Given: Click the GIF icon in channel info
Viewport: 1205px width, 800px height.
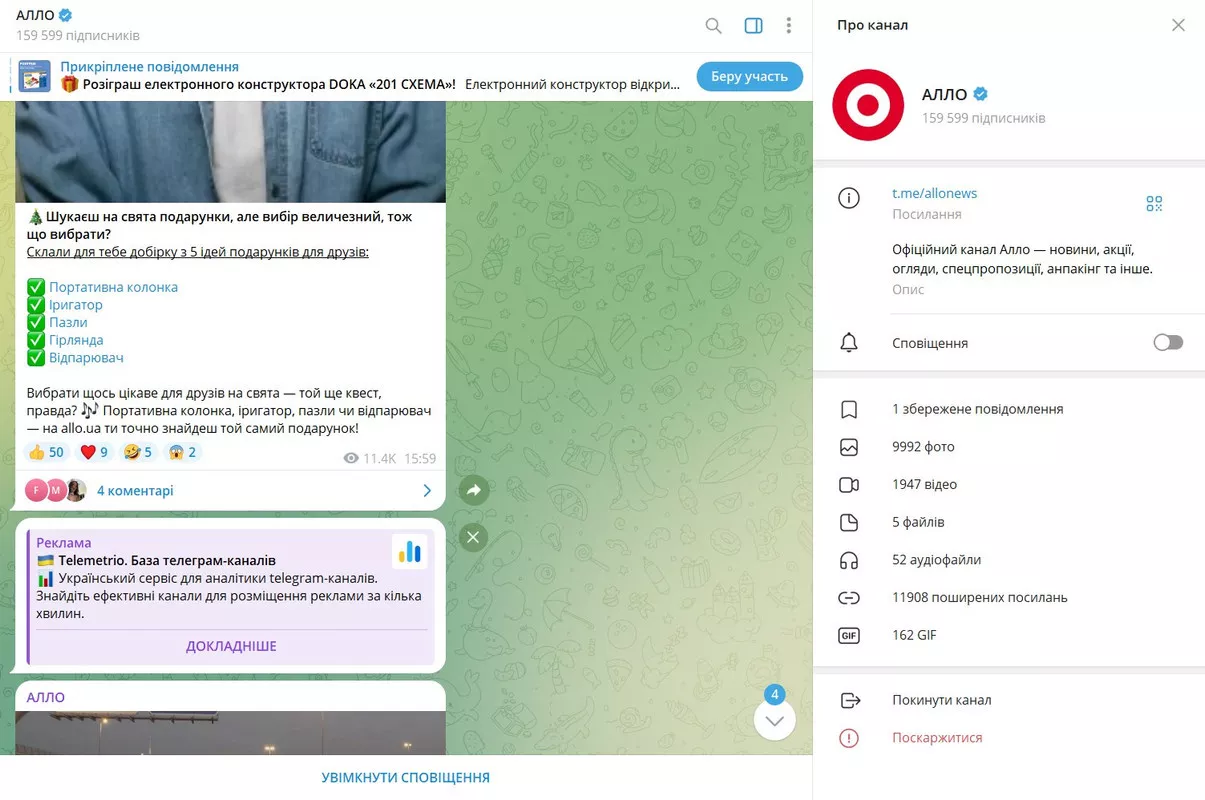Looking at the screenshot, I should (849, 635).
